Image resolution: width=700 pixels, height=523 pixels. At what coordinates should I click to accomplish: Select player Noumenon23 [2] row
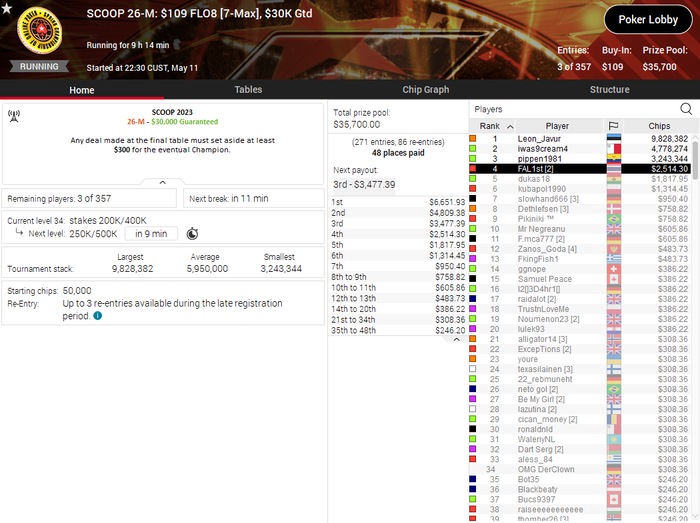pos(579,319)
